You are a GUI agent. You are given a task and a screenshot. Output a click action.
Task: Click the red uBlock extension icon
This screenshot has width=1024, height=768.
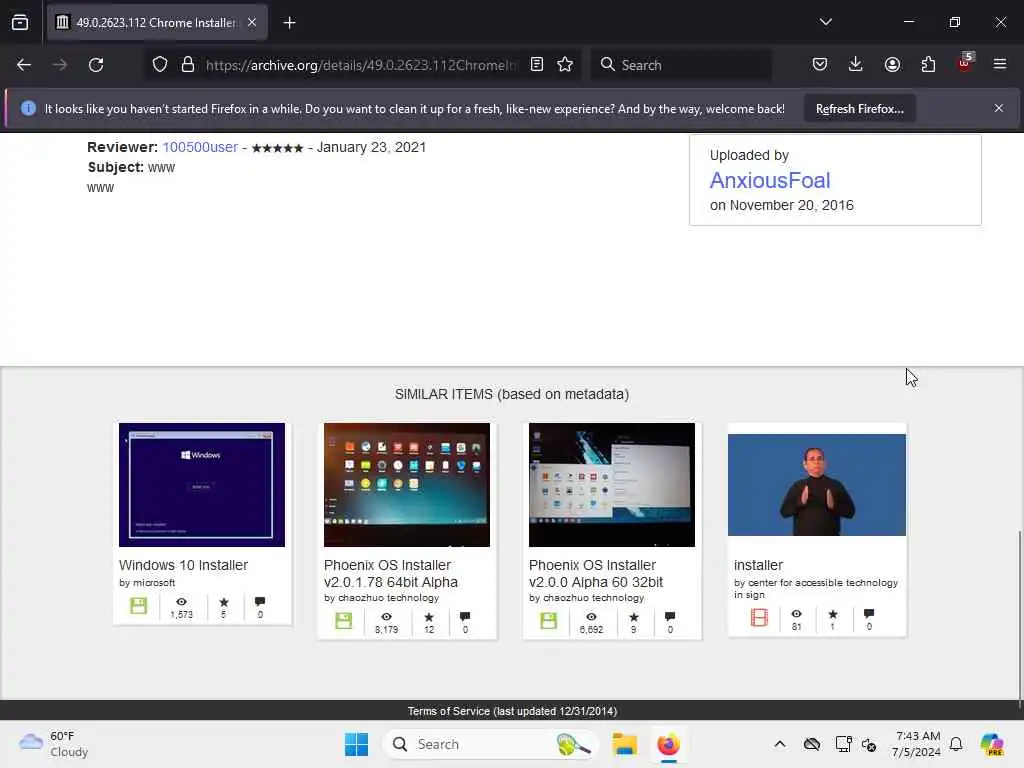[x=965, y=63]
